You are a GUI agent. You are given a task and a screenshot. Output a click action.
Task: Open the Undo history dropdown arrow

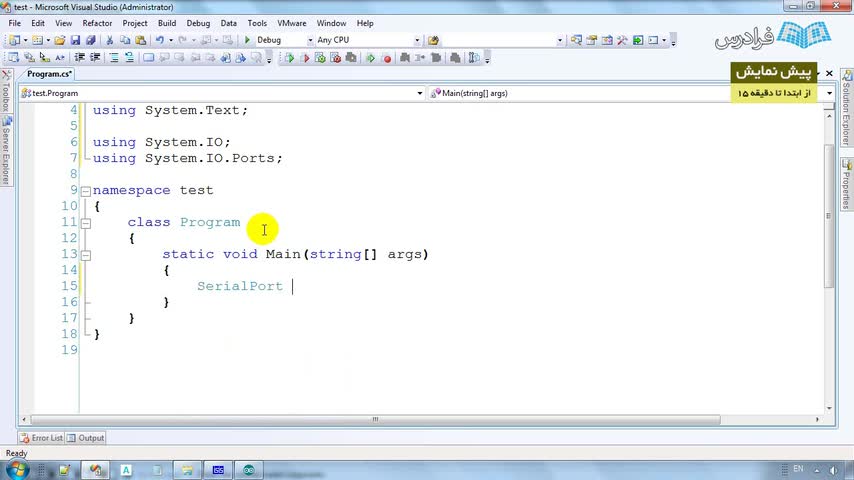coord(170,40)
